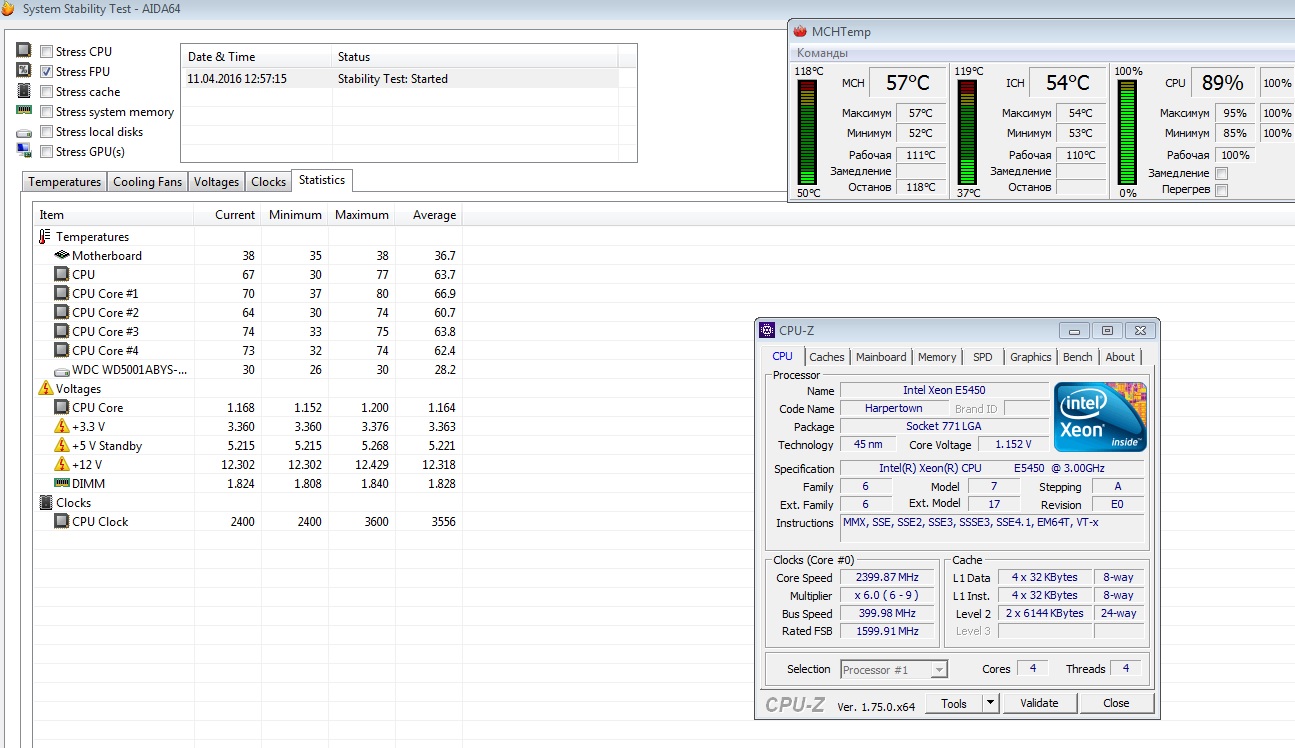This screenshot has width=1295, height=748.
Task: Click the hard disk icon of WDC WD5001ABYS row
Action: tap(62, 370)
